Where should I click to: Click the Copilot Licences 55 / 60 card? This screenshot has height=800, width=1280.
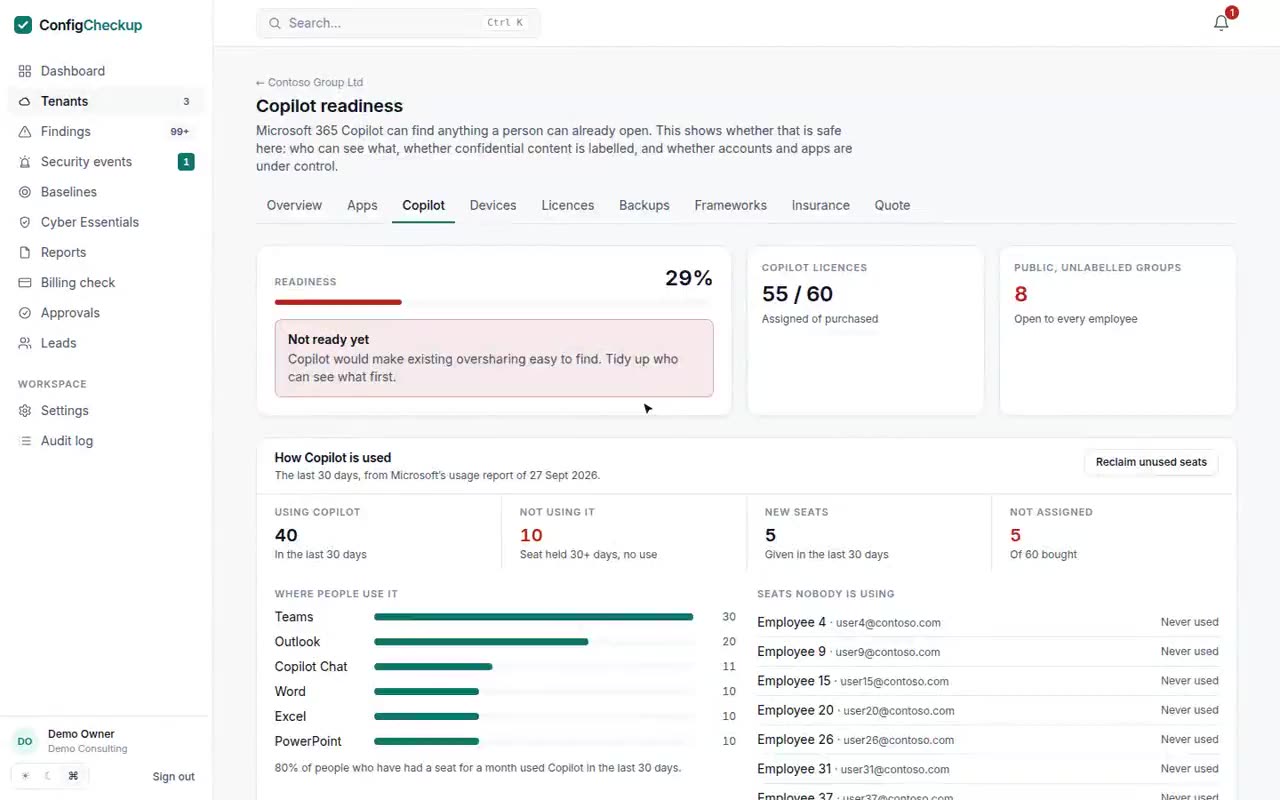(x=866, y=330)
